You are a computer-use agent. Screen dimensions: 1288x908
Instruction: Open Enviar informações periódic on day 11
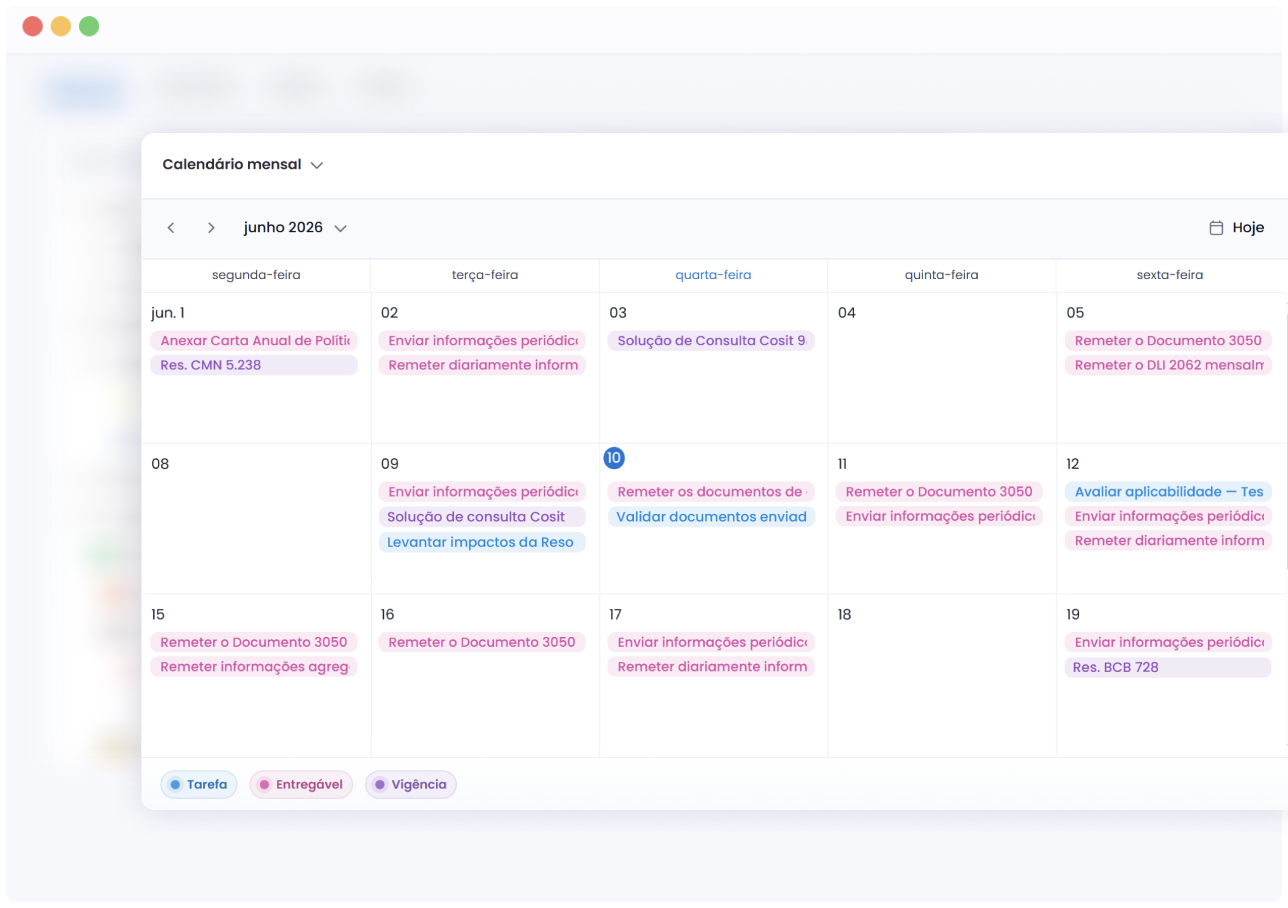(x=939, y=516)
